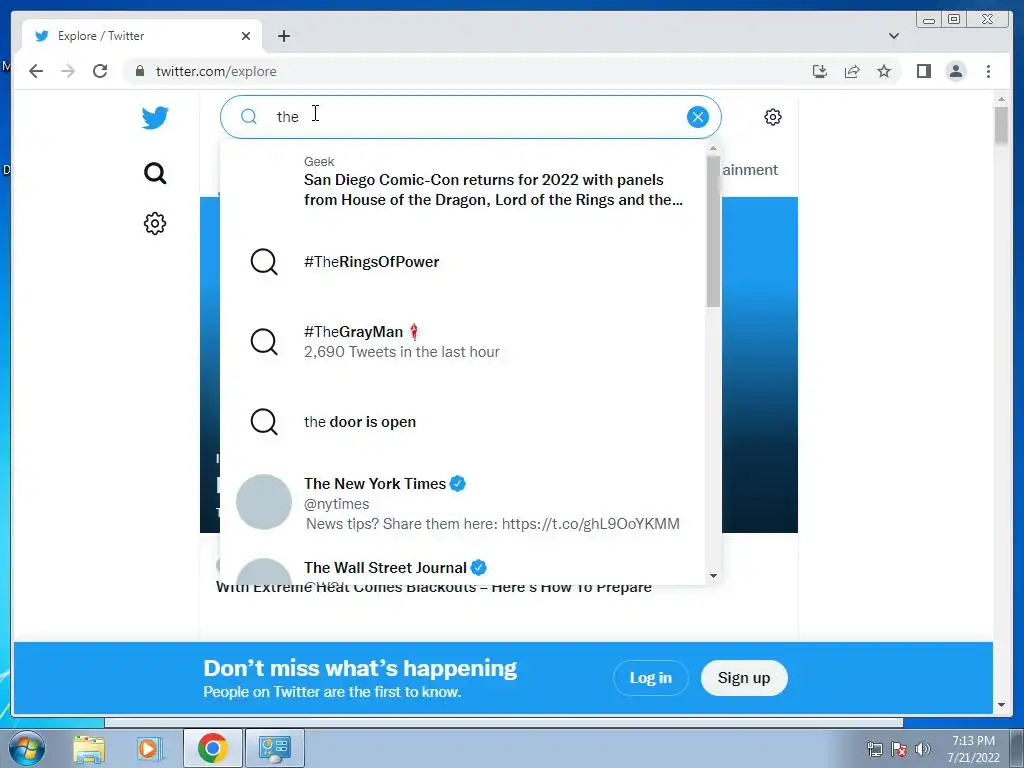The image size is (1024, 768).
Task: Open the San Diego Comic-Con Geek story
Action: (x=463, y=182)
